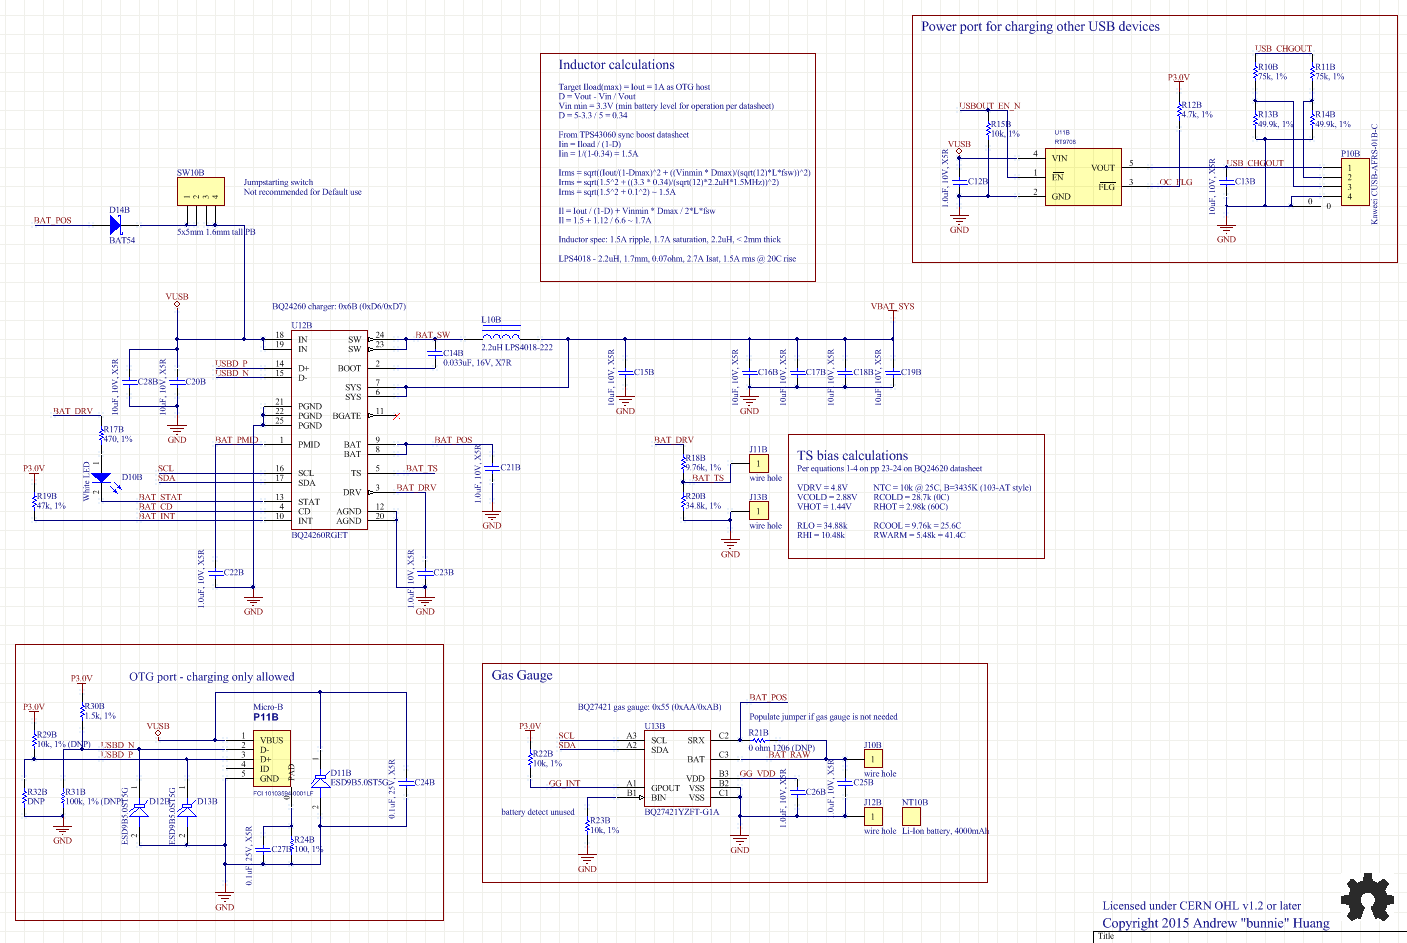Select the D13B ESD diode symbol
Screen dimensions: 1407x943
186,809
